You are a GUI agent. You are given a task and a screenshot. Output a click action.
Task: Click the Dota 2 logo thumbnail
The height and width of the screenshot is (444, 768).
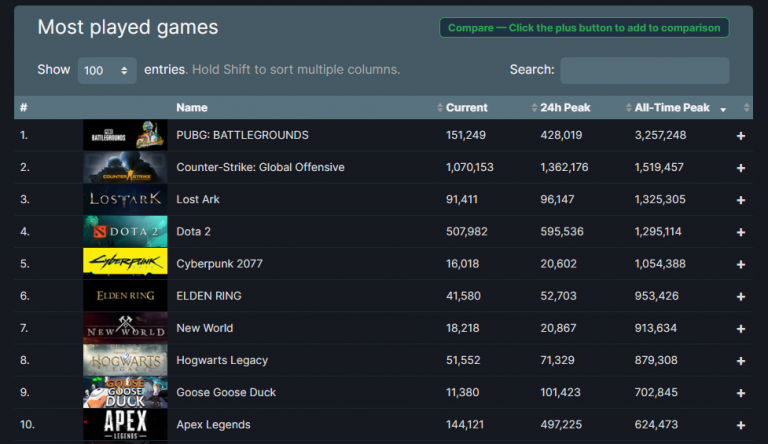(x=125, y=231)
